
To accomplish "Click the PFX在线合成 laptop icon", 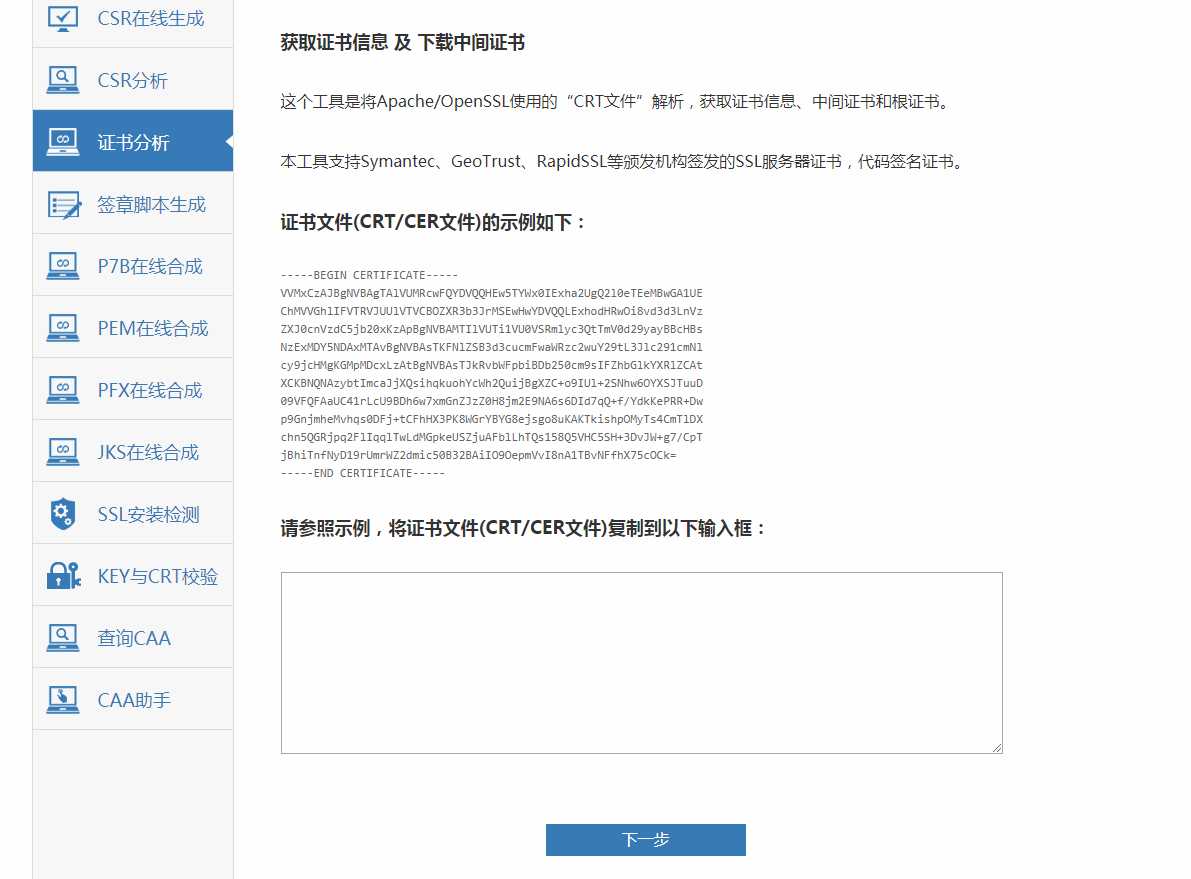I will 62,390.
